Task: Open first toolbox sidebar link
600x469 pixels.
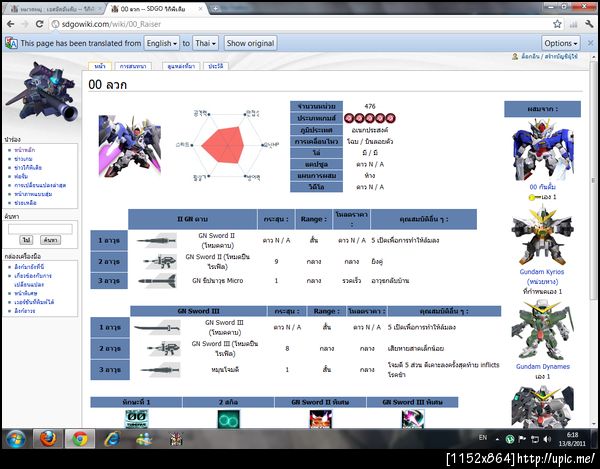Action: pyautogui.click(x=29, y=267)
